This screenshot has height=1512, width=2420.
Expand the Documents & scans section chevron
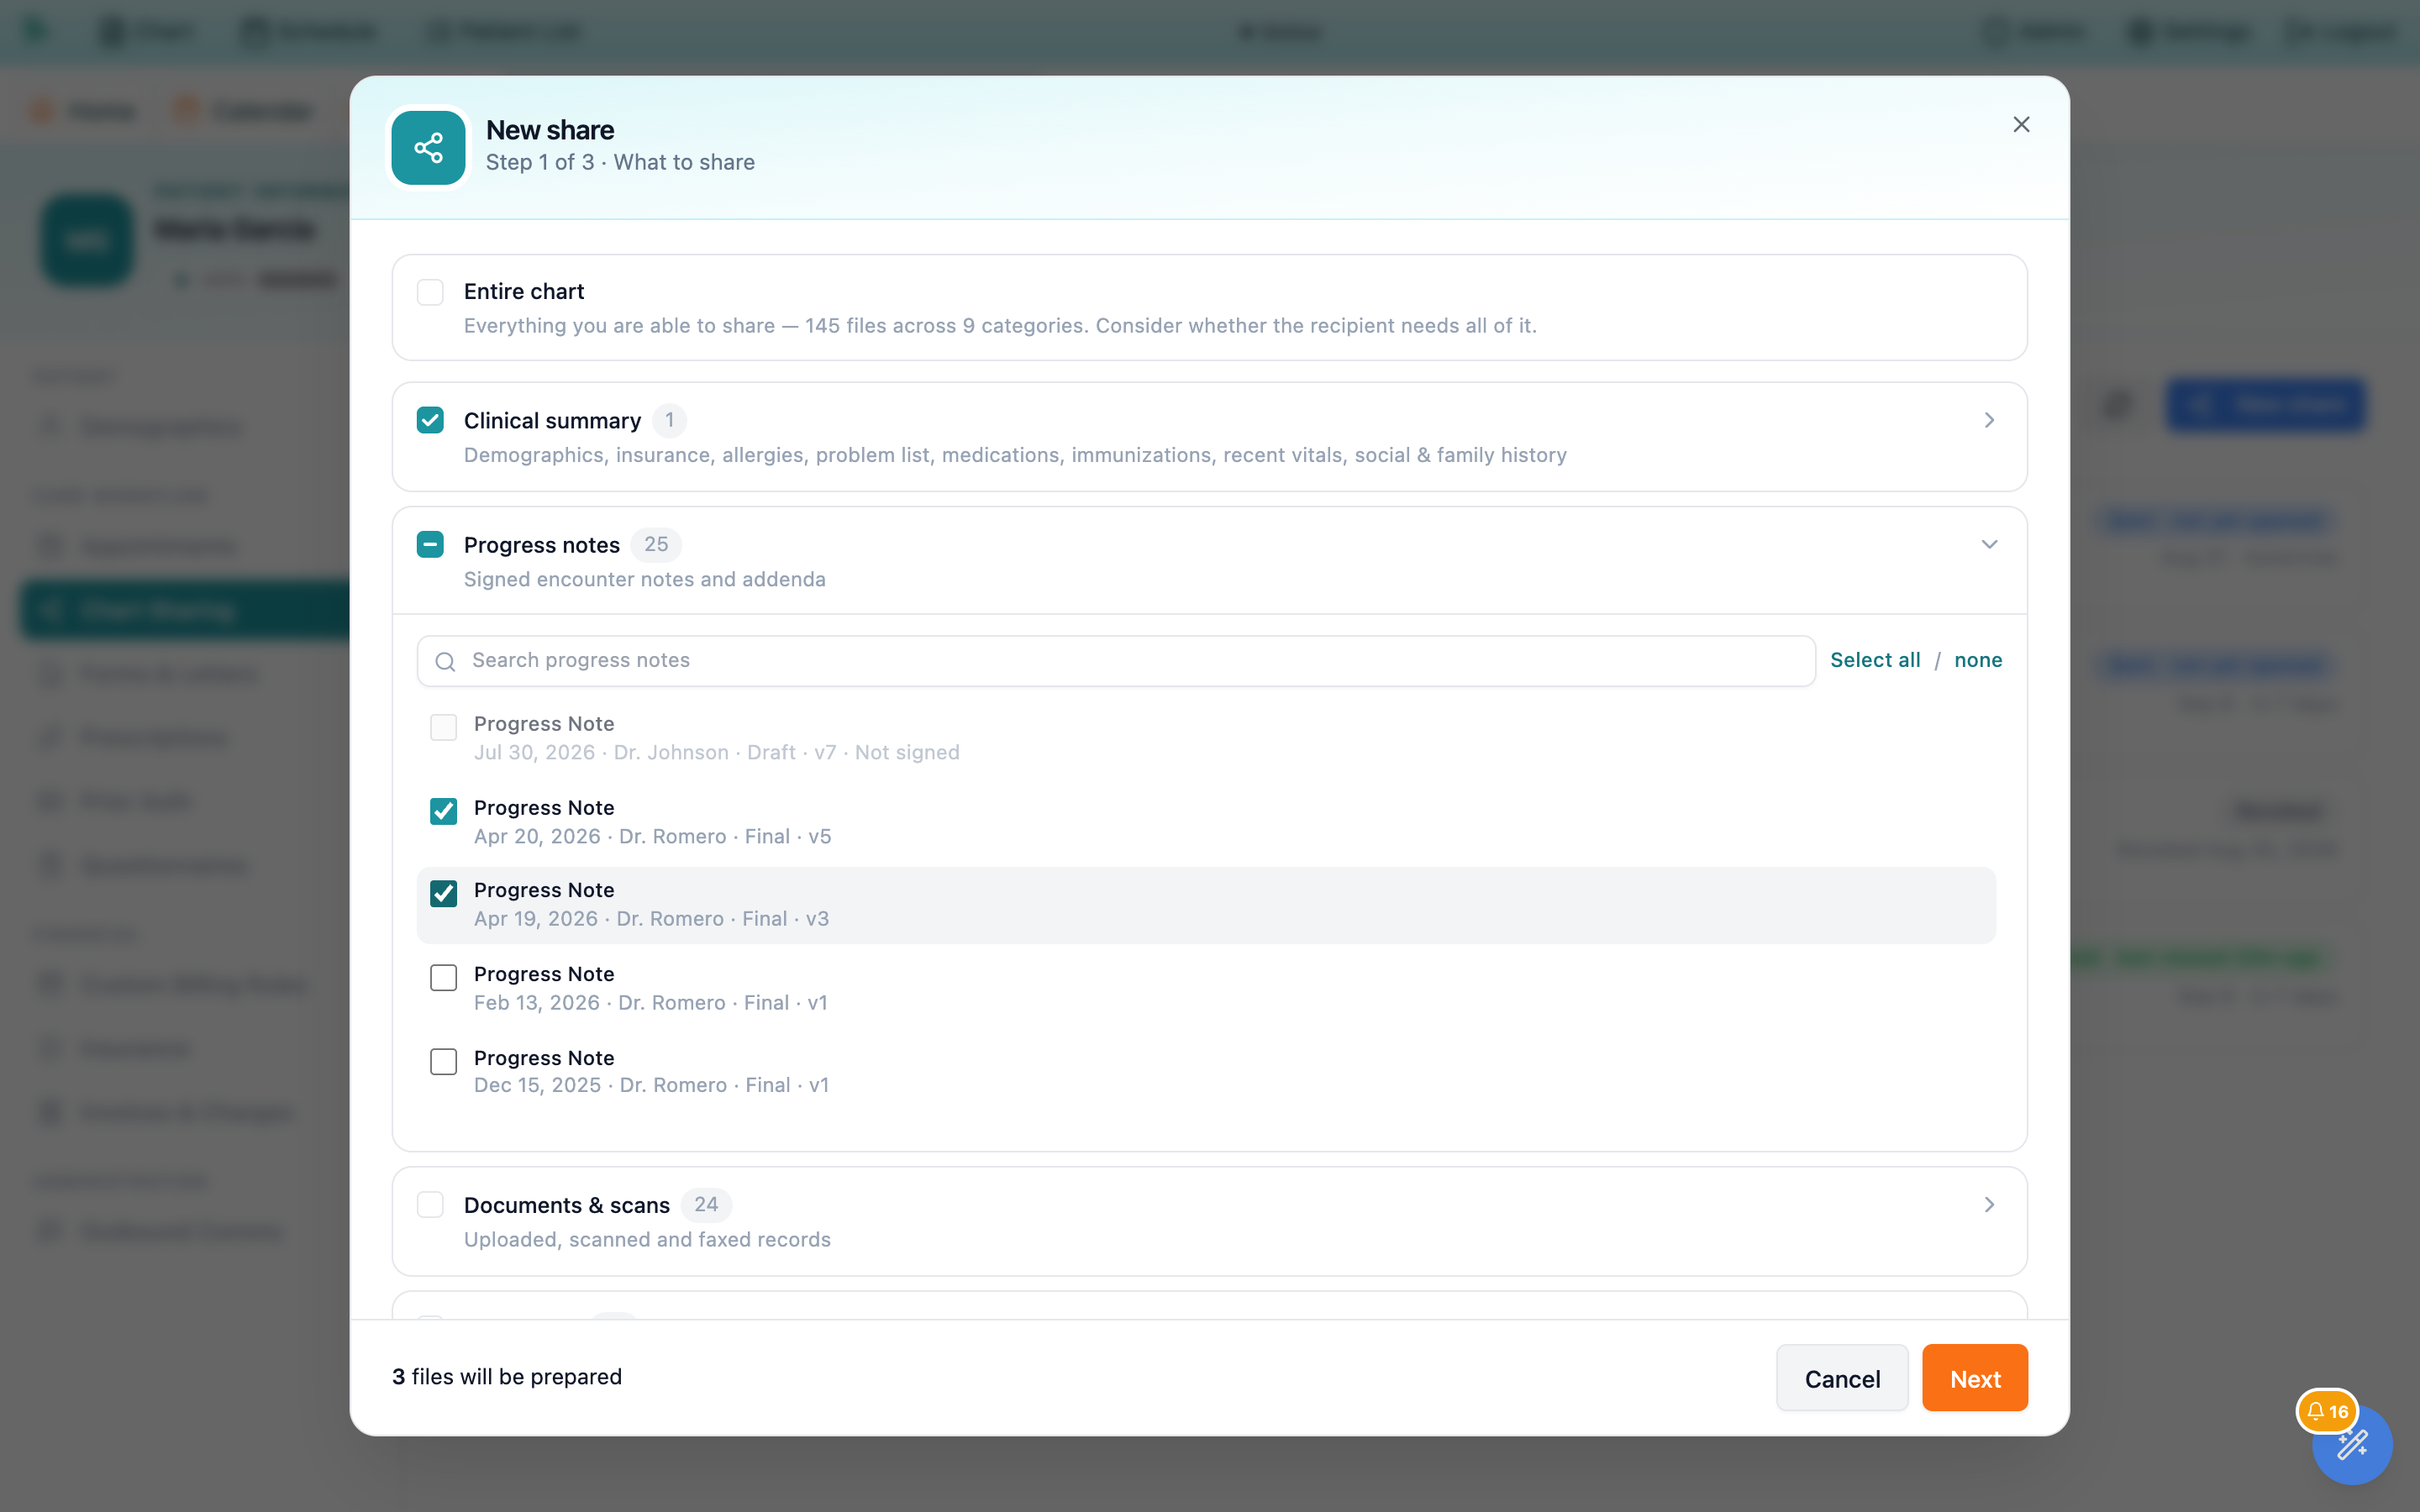click(x=1989, y=1205)
